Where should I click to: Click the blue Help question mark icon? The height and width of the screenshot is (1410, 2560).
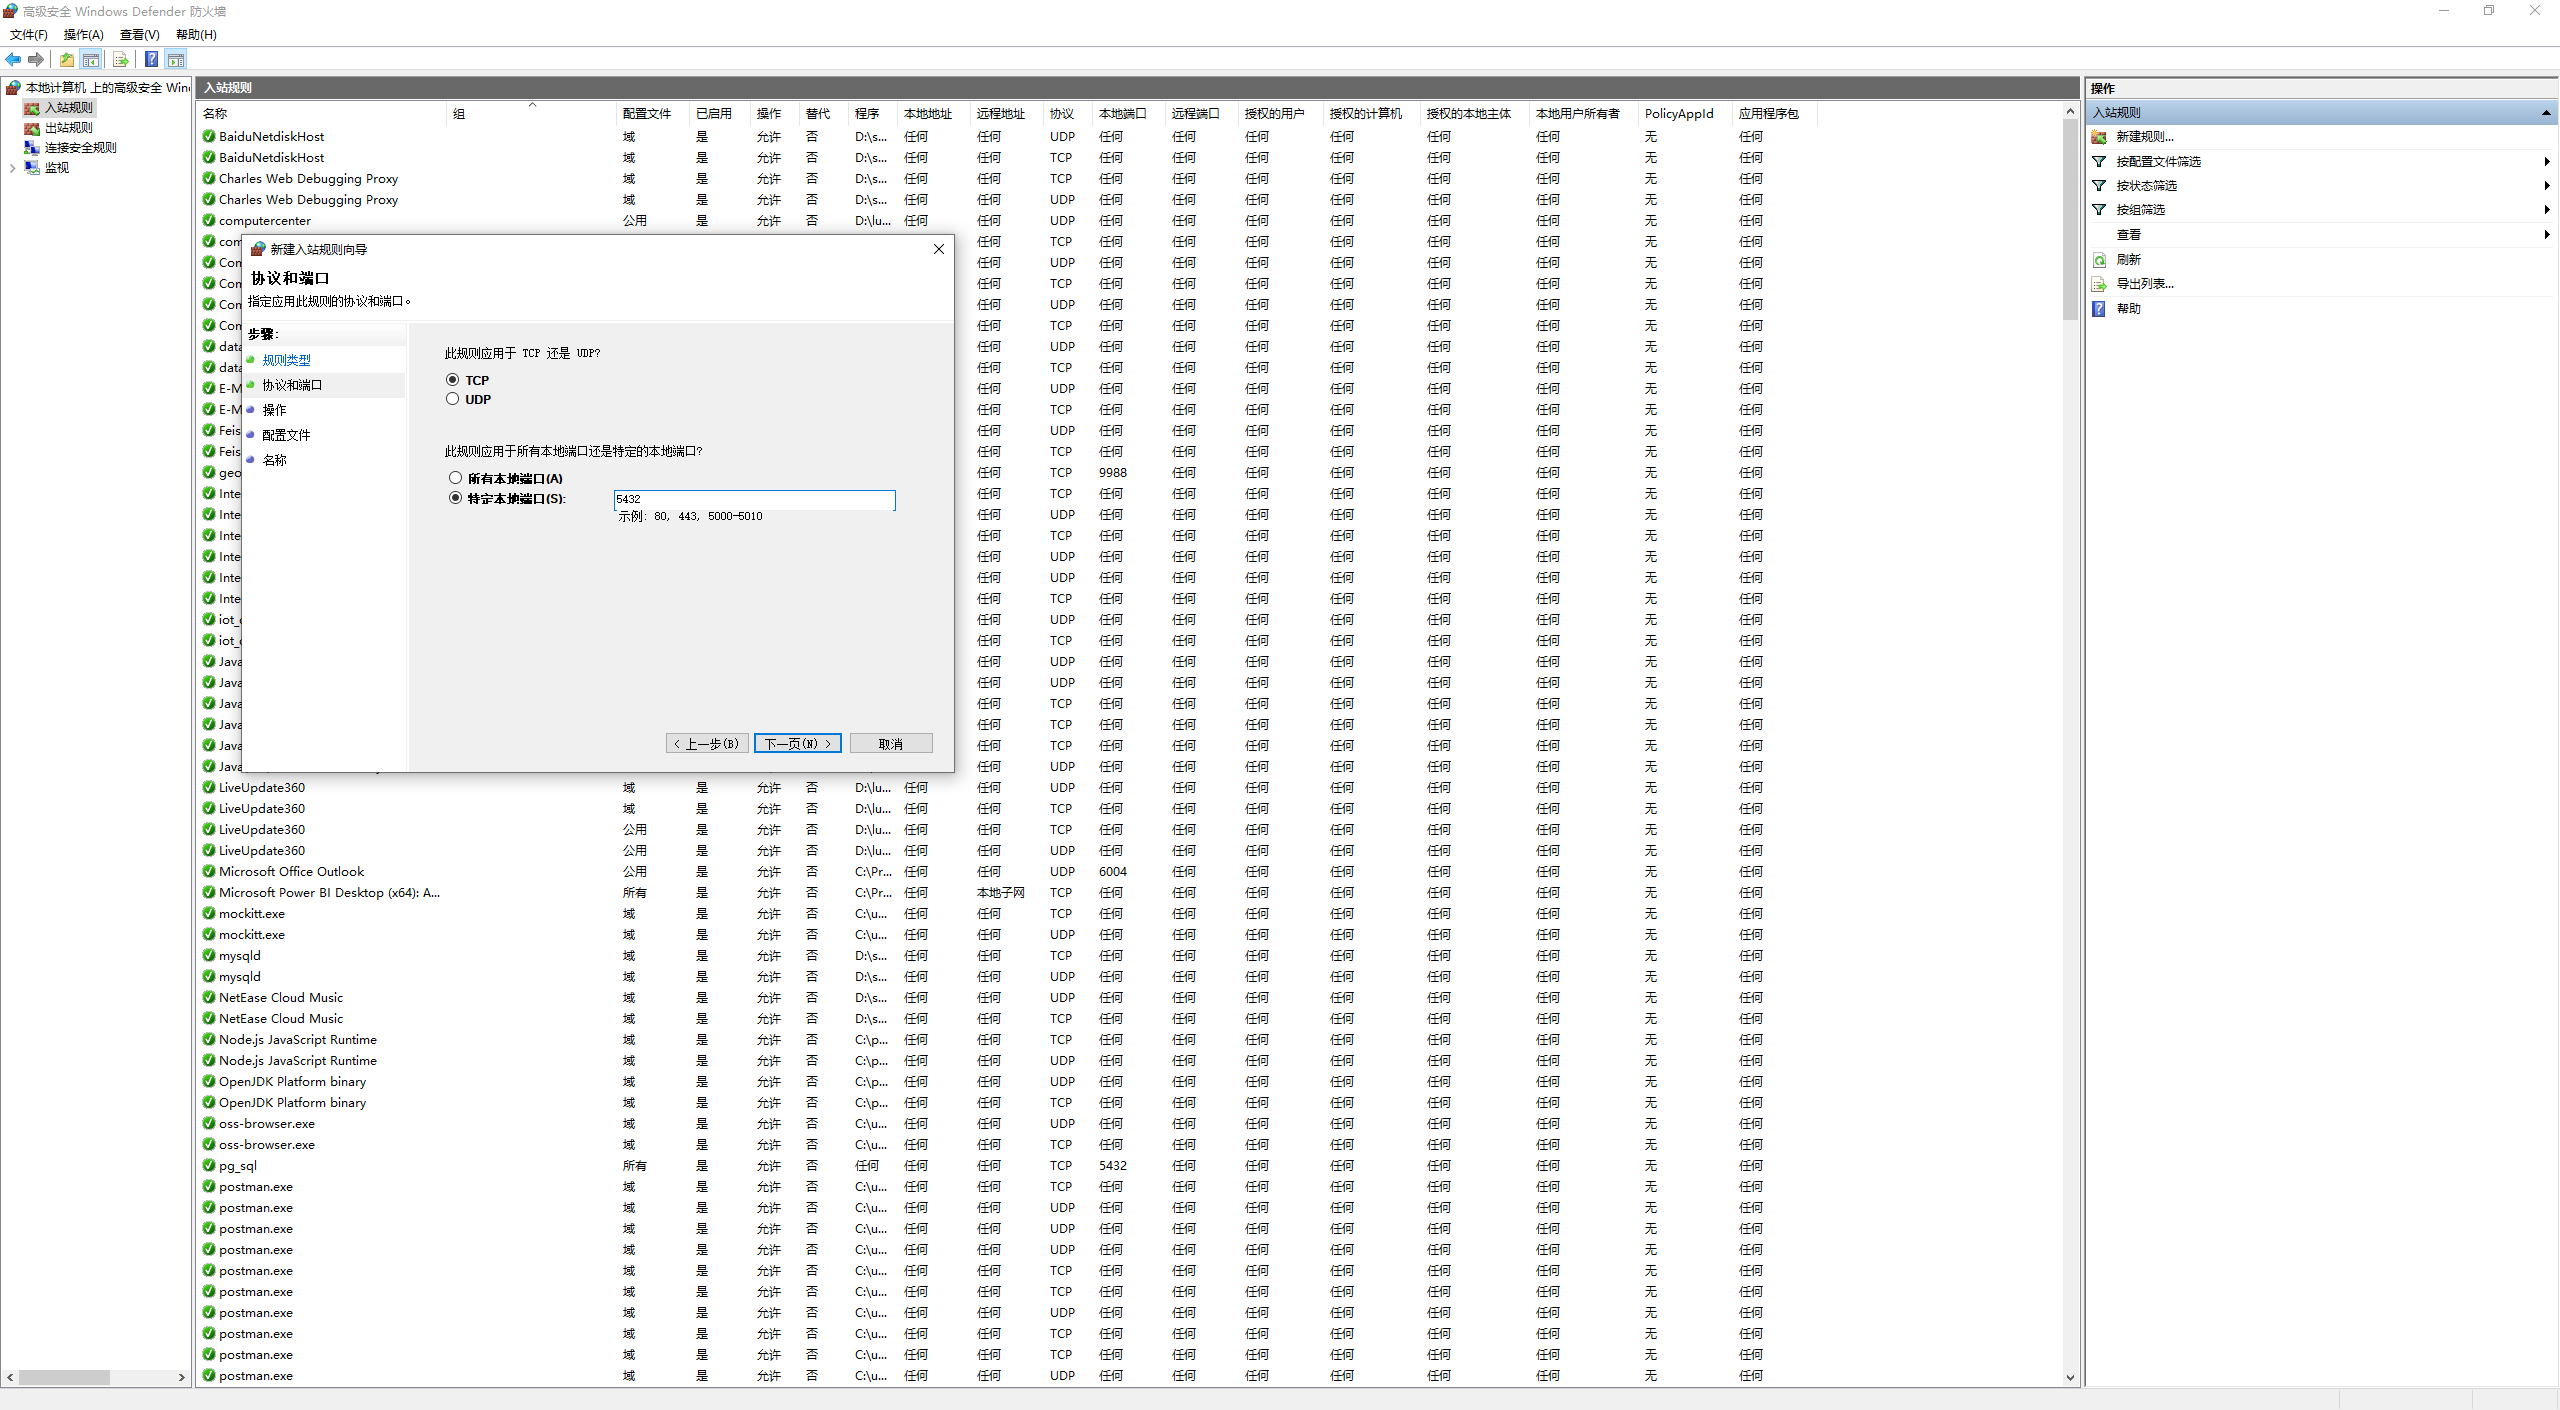pyautogui.click(x=151, y=60)
